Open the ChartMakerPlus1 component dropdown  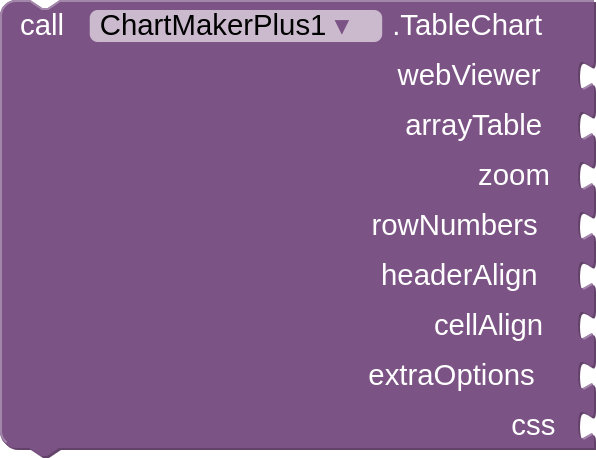point(236,26)
